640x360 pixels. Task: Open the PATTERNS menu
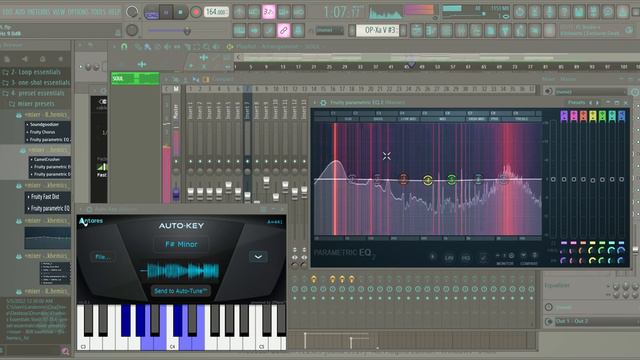pyautogui.click(x=38, y=12)
